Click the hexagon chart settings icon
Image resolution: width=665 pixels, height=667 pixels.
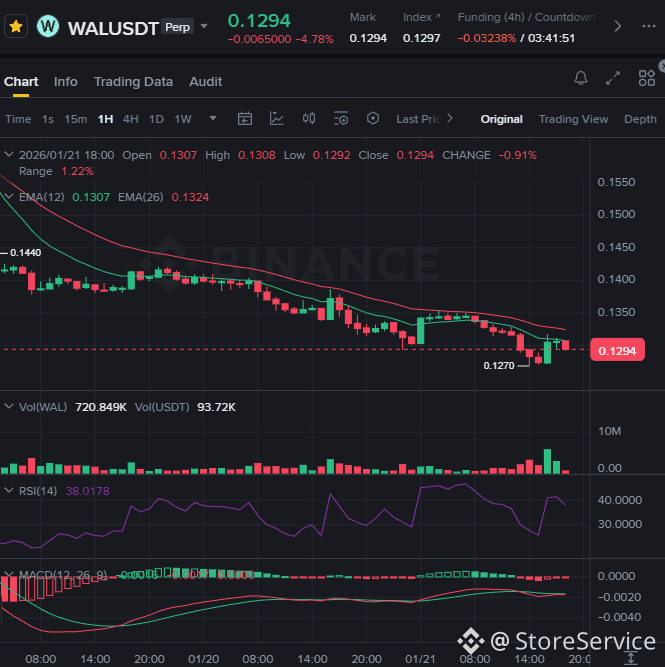373,118
